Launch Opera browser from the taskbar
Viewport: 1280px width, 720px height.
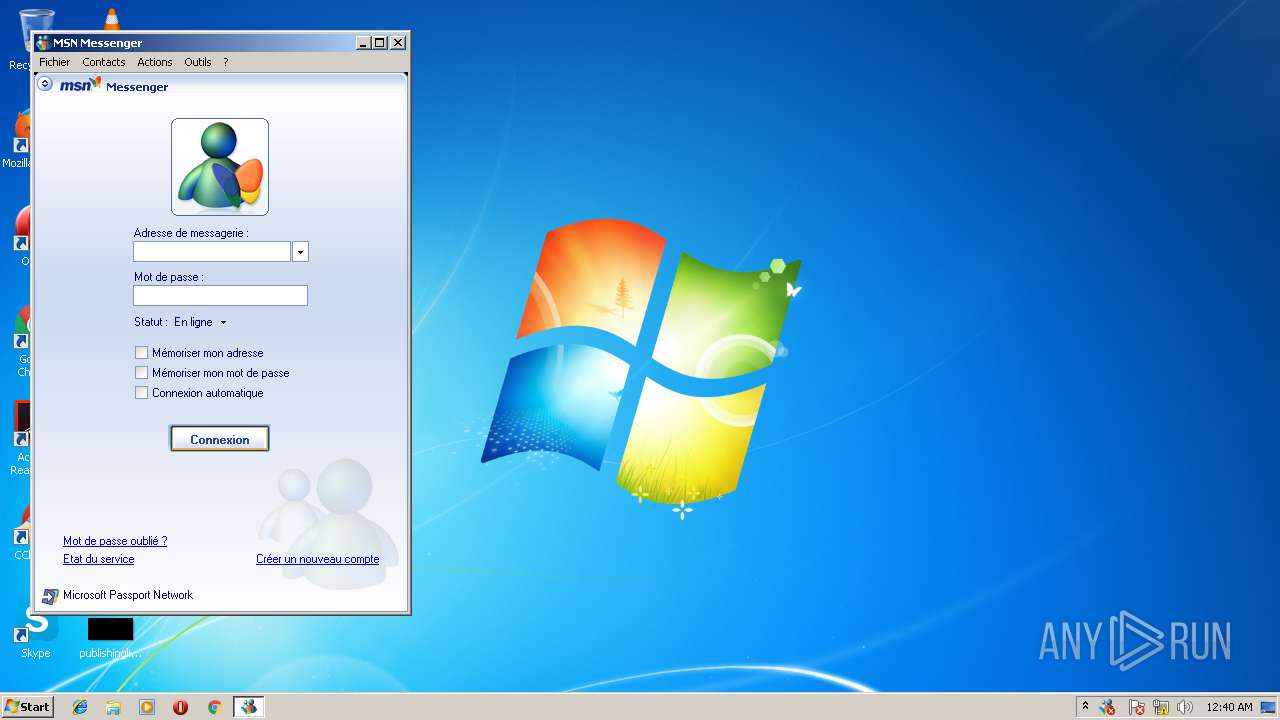tap(180, 707)
